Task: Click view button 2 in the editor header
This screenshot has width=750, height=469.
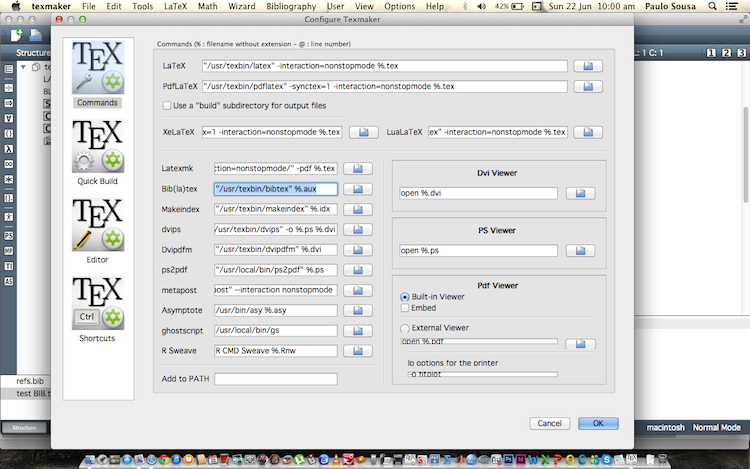Action: tap(727, 53)
